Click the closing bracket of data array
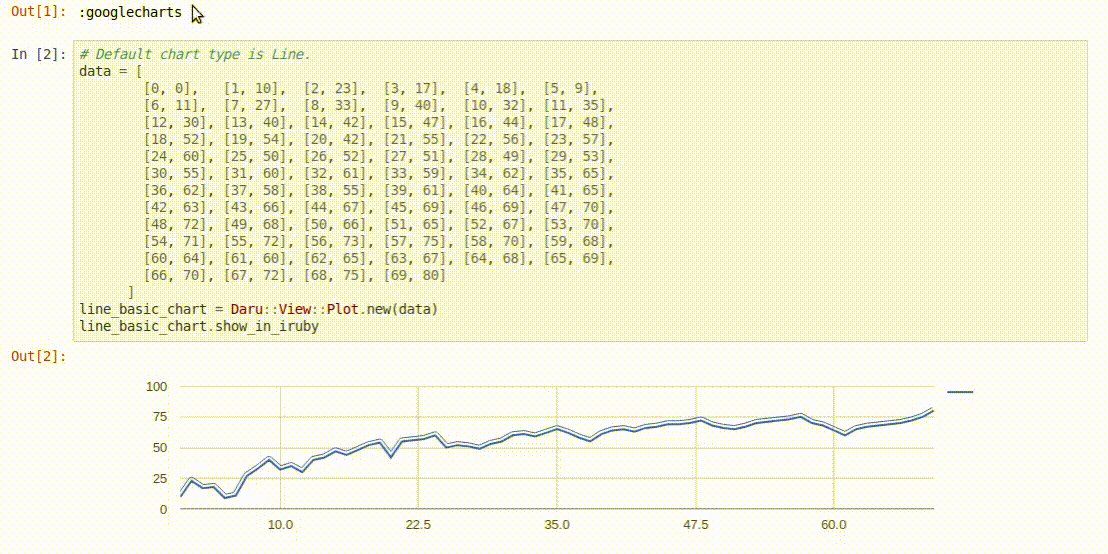Viewport: 1108px width, 554px height. pyautogui.click(x=130, y=293)
